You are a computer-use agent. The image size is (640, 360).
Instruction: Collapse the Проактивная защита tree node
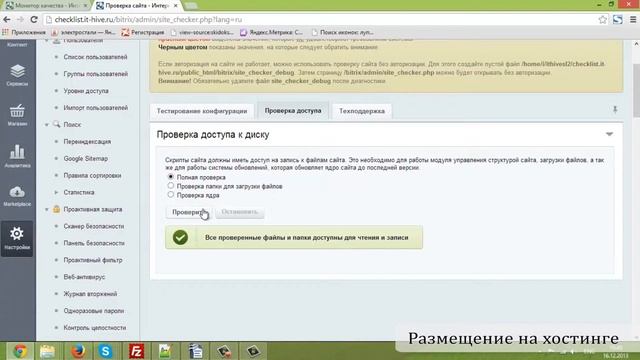47,209
